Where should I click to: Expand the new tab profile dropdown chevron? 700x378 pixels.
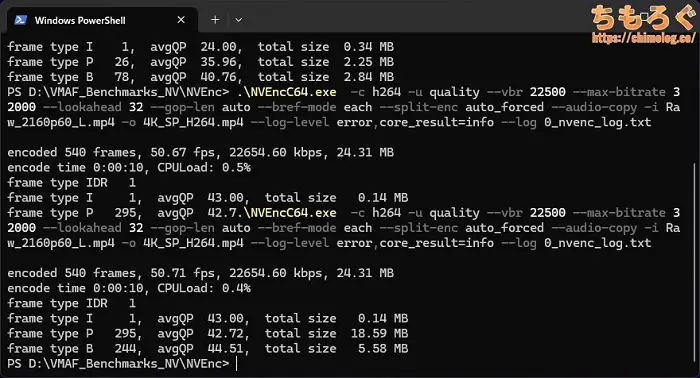(238, 20)
